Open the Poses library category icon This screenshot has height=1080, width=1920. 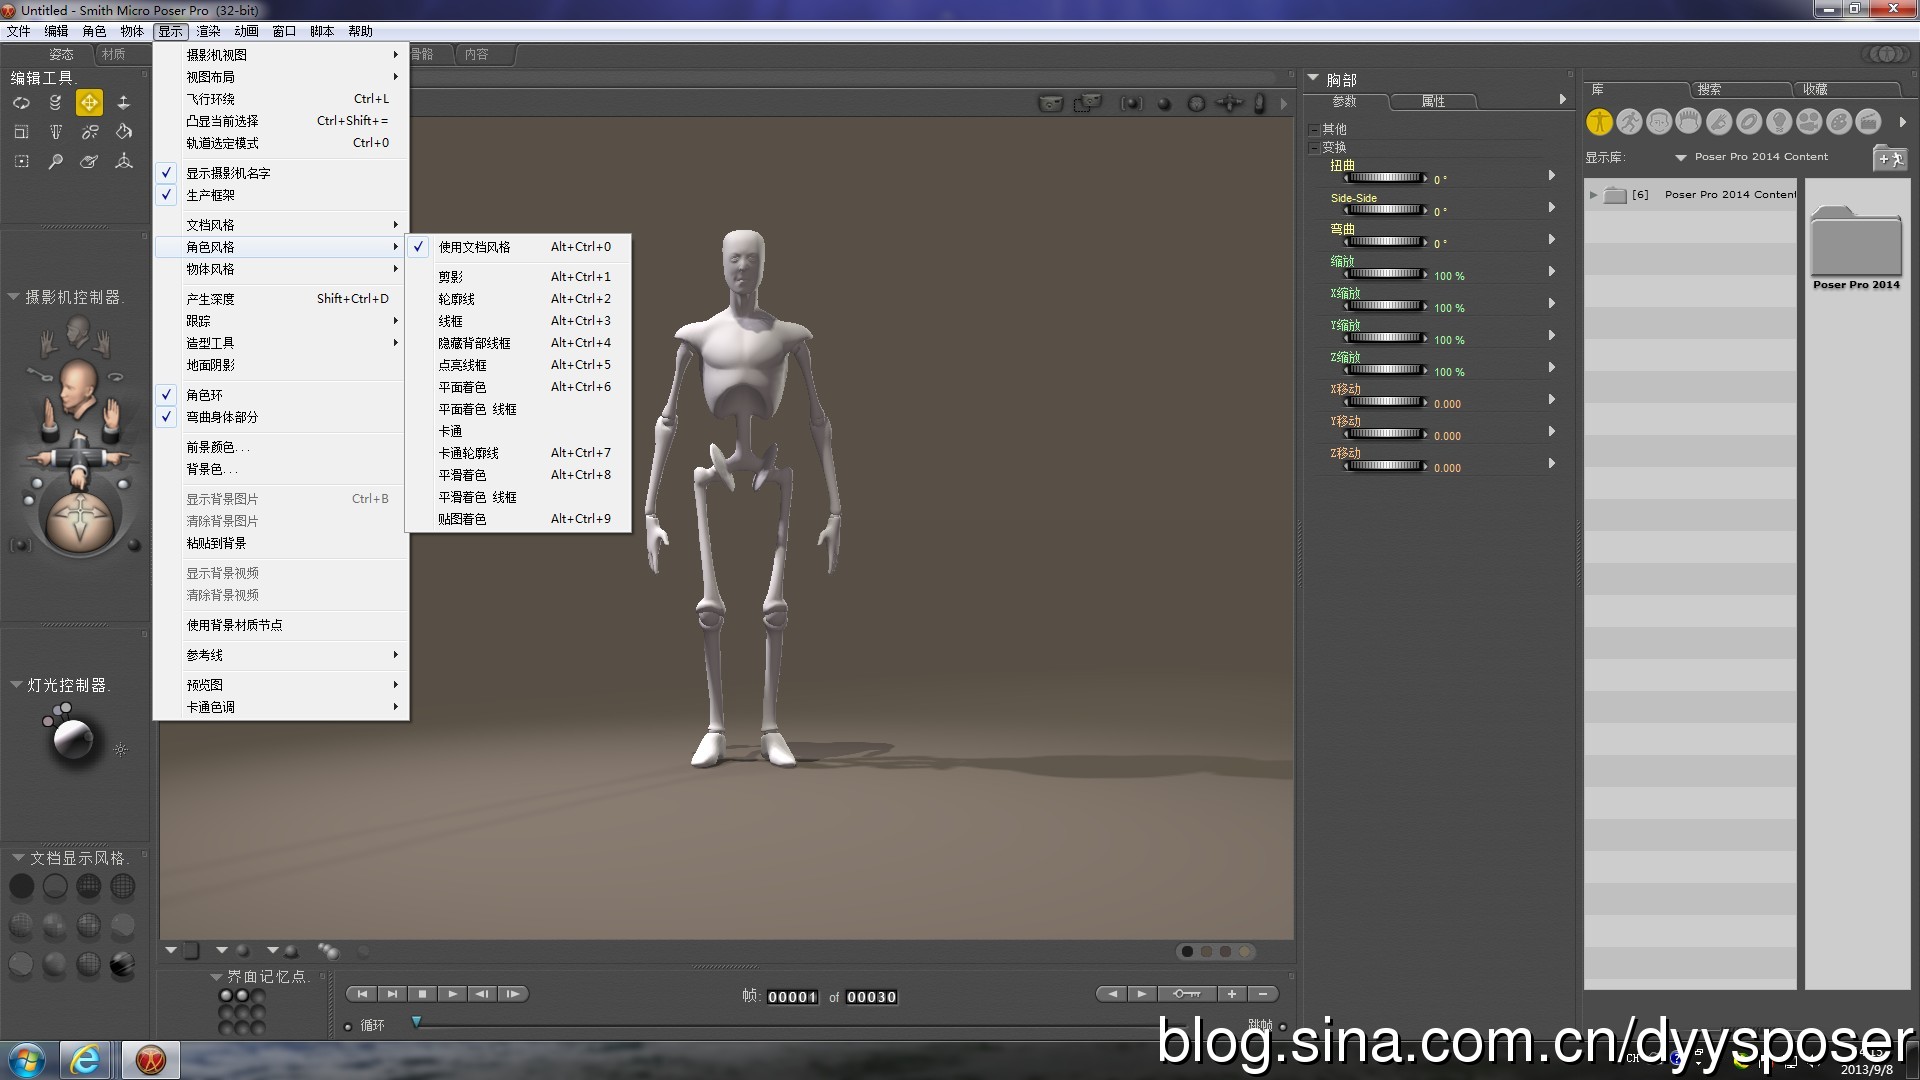[1628, 121]
